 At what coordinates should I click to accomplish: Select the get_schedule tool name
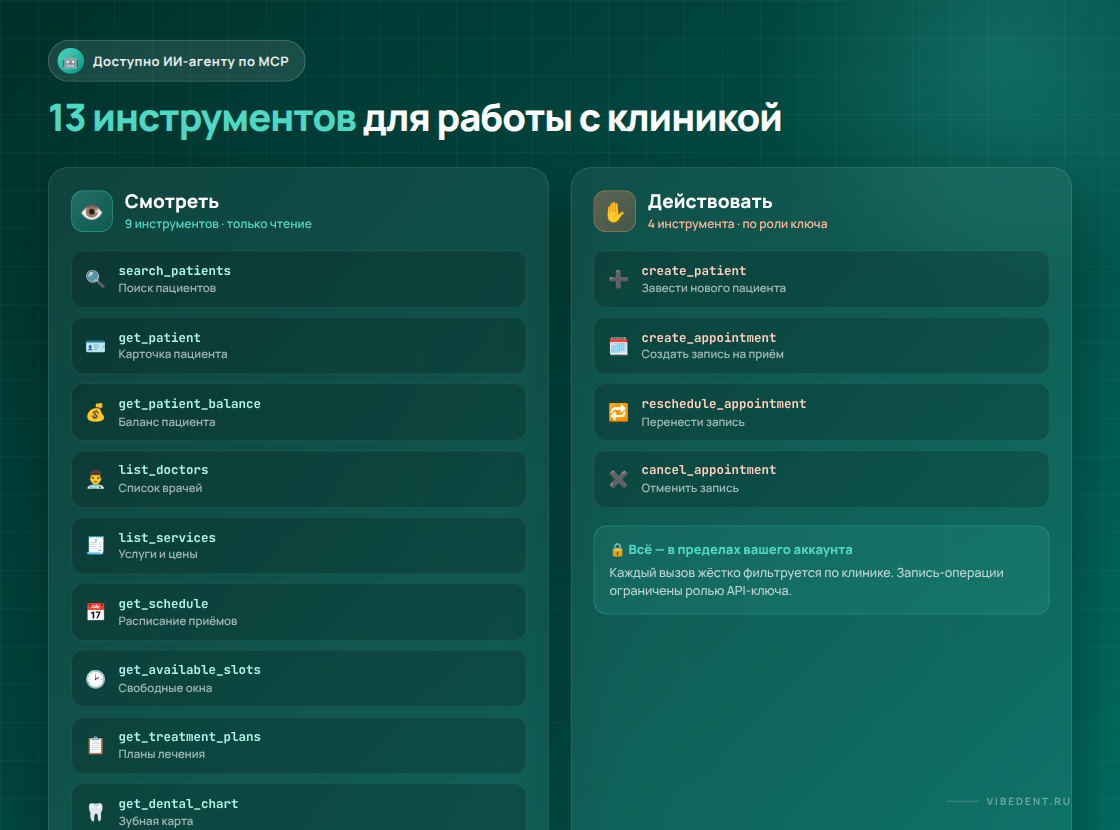[x=163, y=604]
